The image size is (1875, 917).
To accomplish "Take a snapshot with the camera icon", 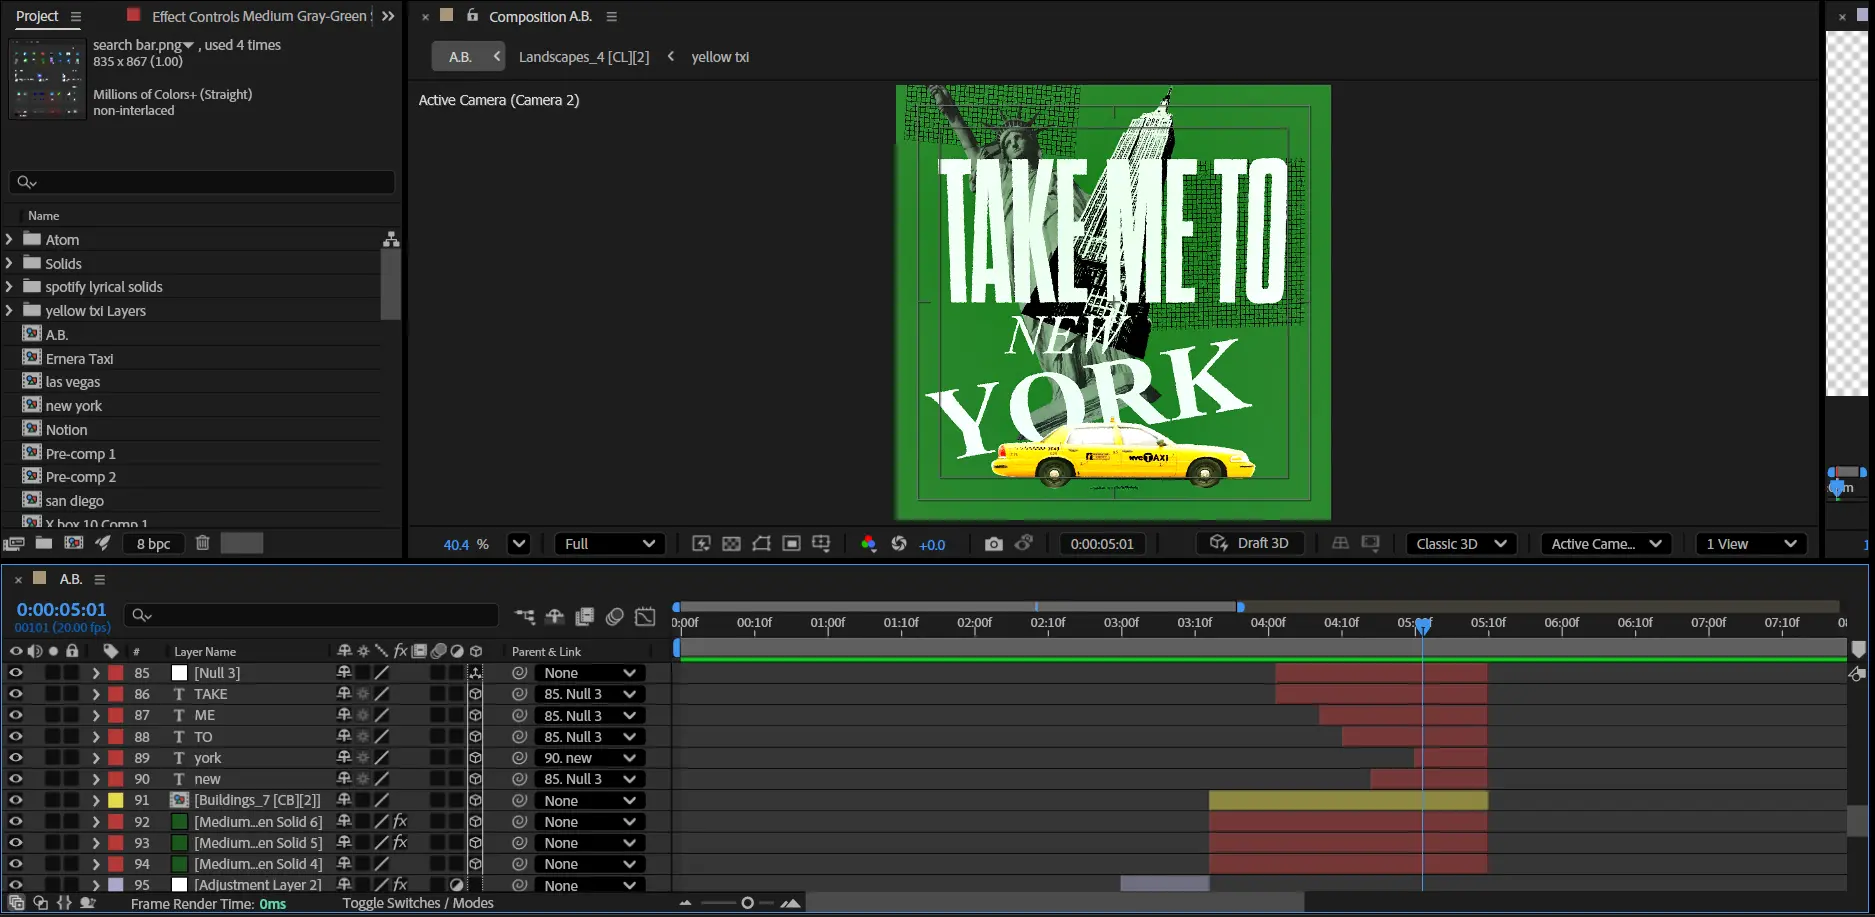I will (993, 544).
